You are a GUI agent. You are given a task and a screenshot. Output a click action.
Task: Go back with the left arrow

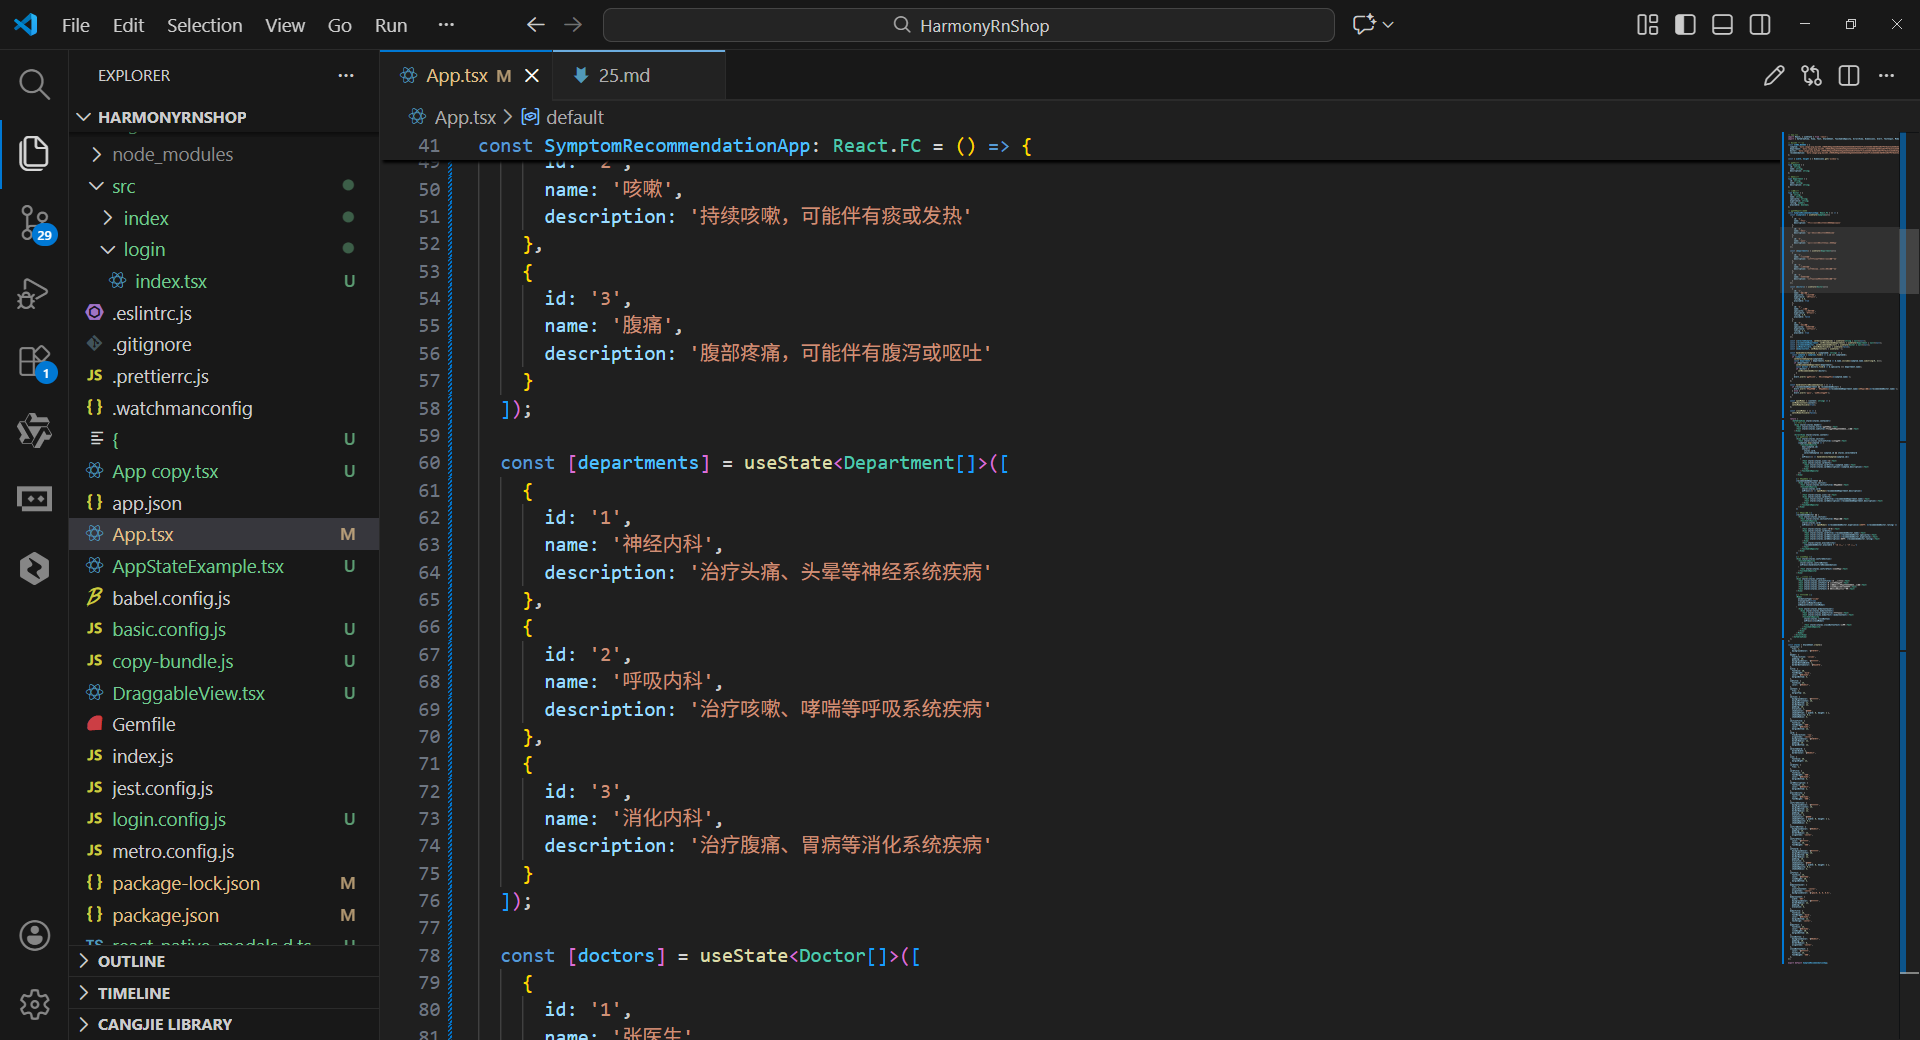pyautogui.click(x=535, y=25)
